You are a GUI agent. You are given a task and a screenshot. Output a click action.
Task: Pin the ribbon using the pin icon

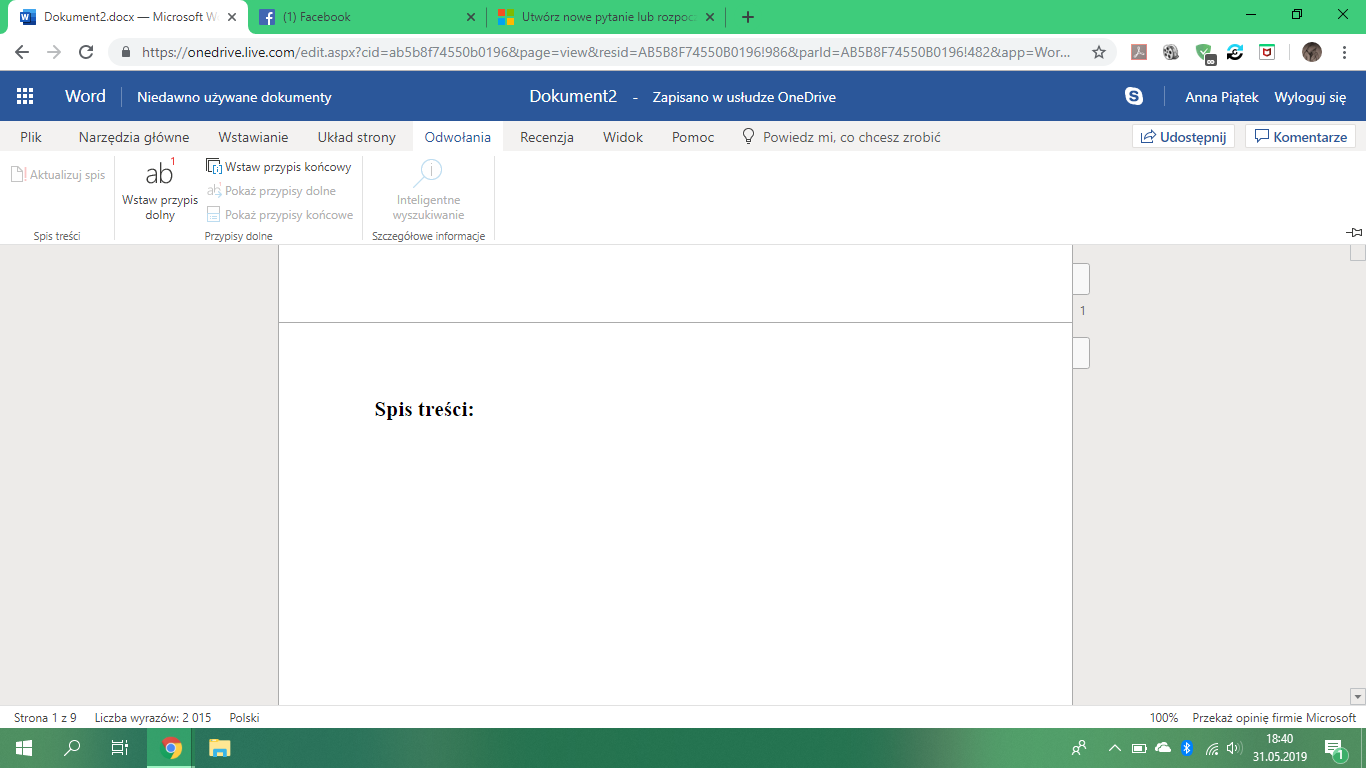(x=1354, y=232)
